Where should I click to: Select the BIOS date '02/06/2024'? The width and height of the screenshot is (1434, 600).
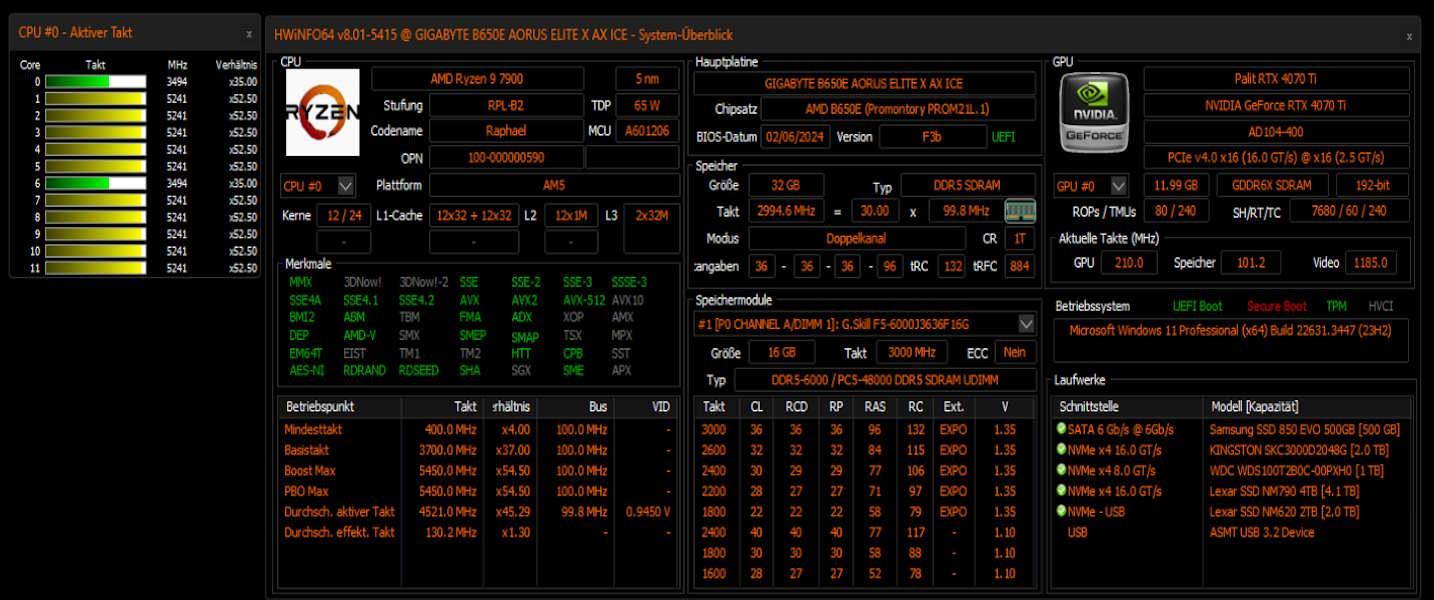coord(795,136)
